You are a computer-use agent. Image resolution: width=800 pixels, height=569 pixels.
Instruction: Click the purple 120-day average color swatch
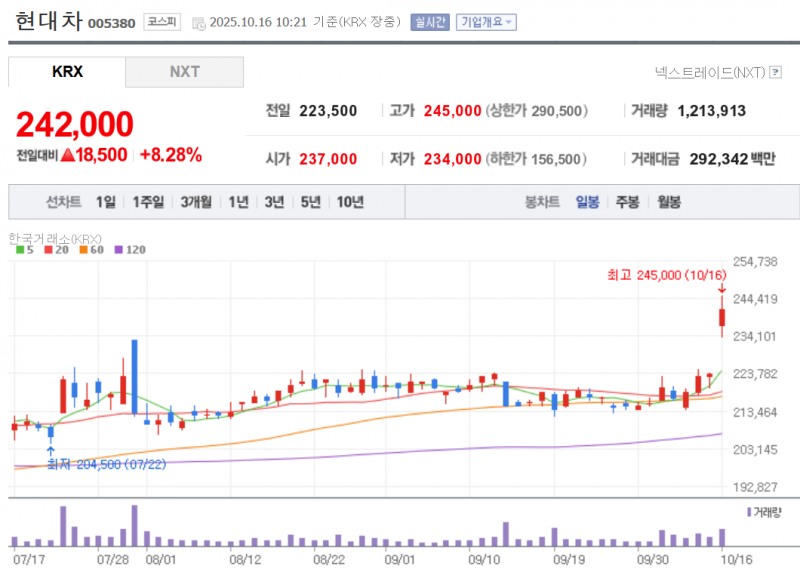click(119, 250)
